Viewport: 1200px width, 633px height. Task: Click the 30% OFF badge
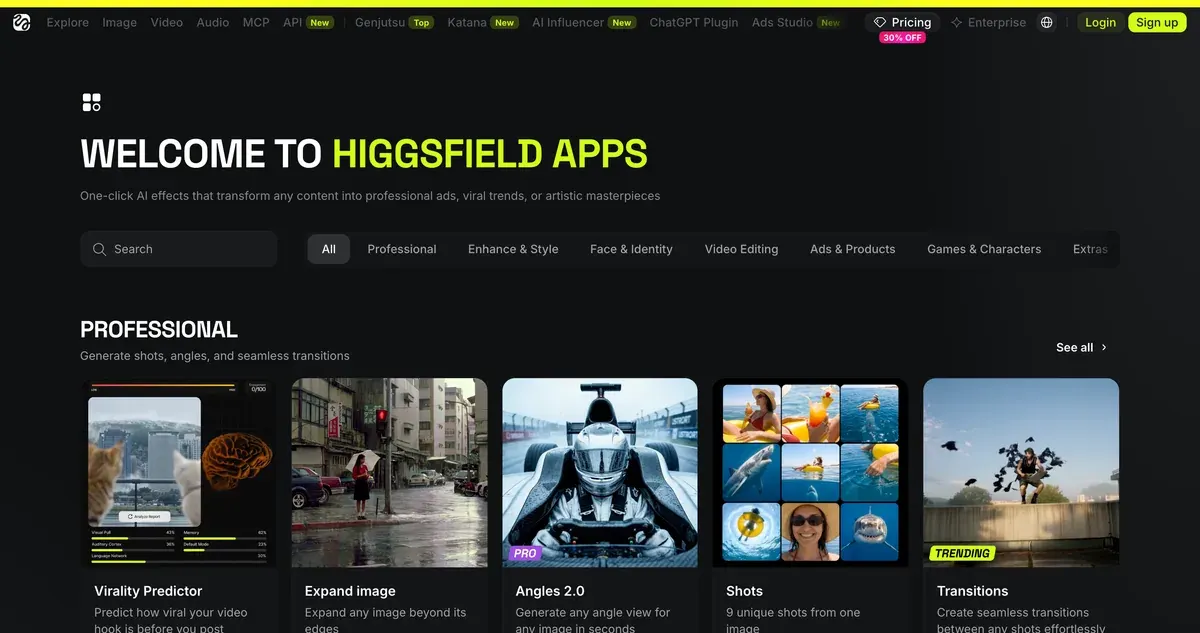[902, 38]
